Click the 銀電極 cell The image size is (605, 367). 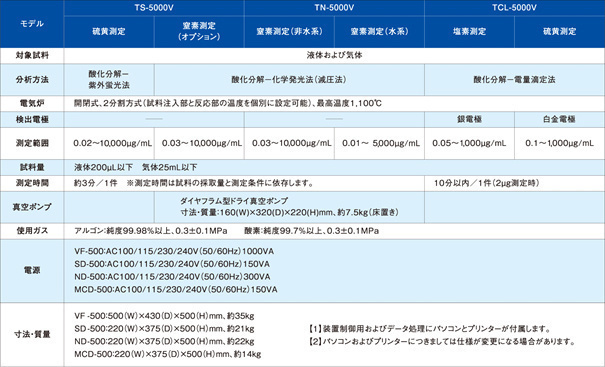tap(470, 120)
